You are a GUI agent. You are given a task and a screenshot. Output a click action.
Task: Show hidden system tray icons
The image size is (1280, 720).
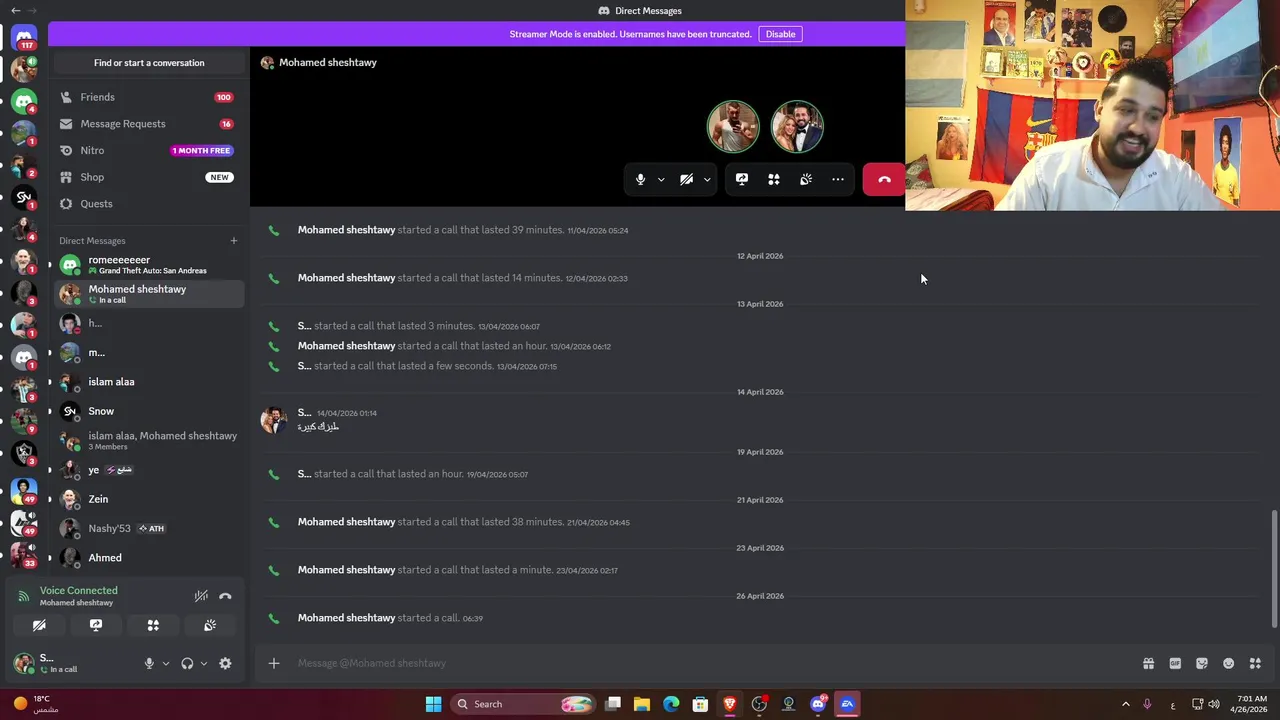click(x=1125, y=704)
